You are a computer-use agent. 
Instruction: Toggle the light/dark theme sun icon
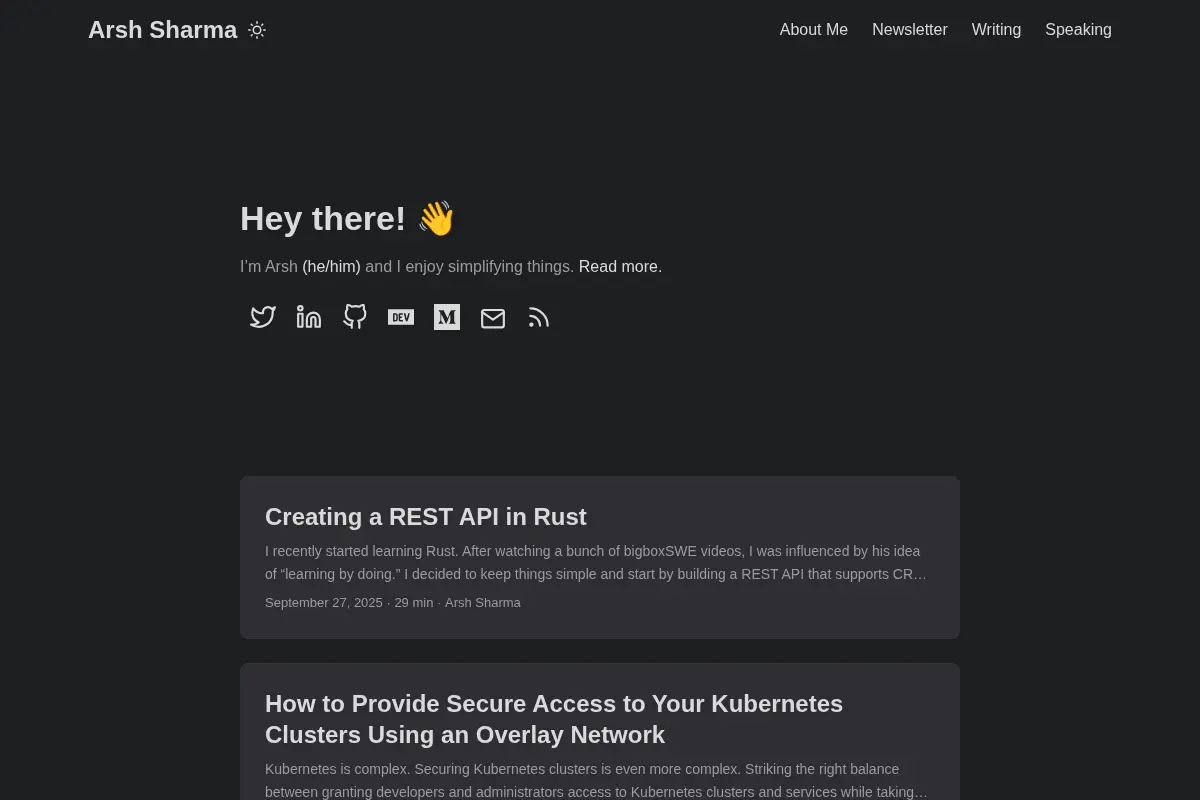257,30
